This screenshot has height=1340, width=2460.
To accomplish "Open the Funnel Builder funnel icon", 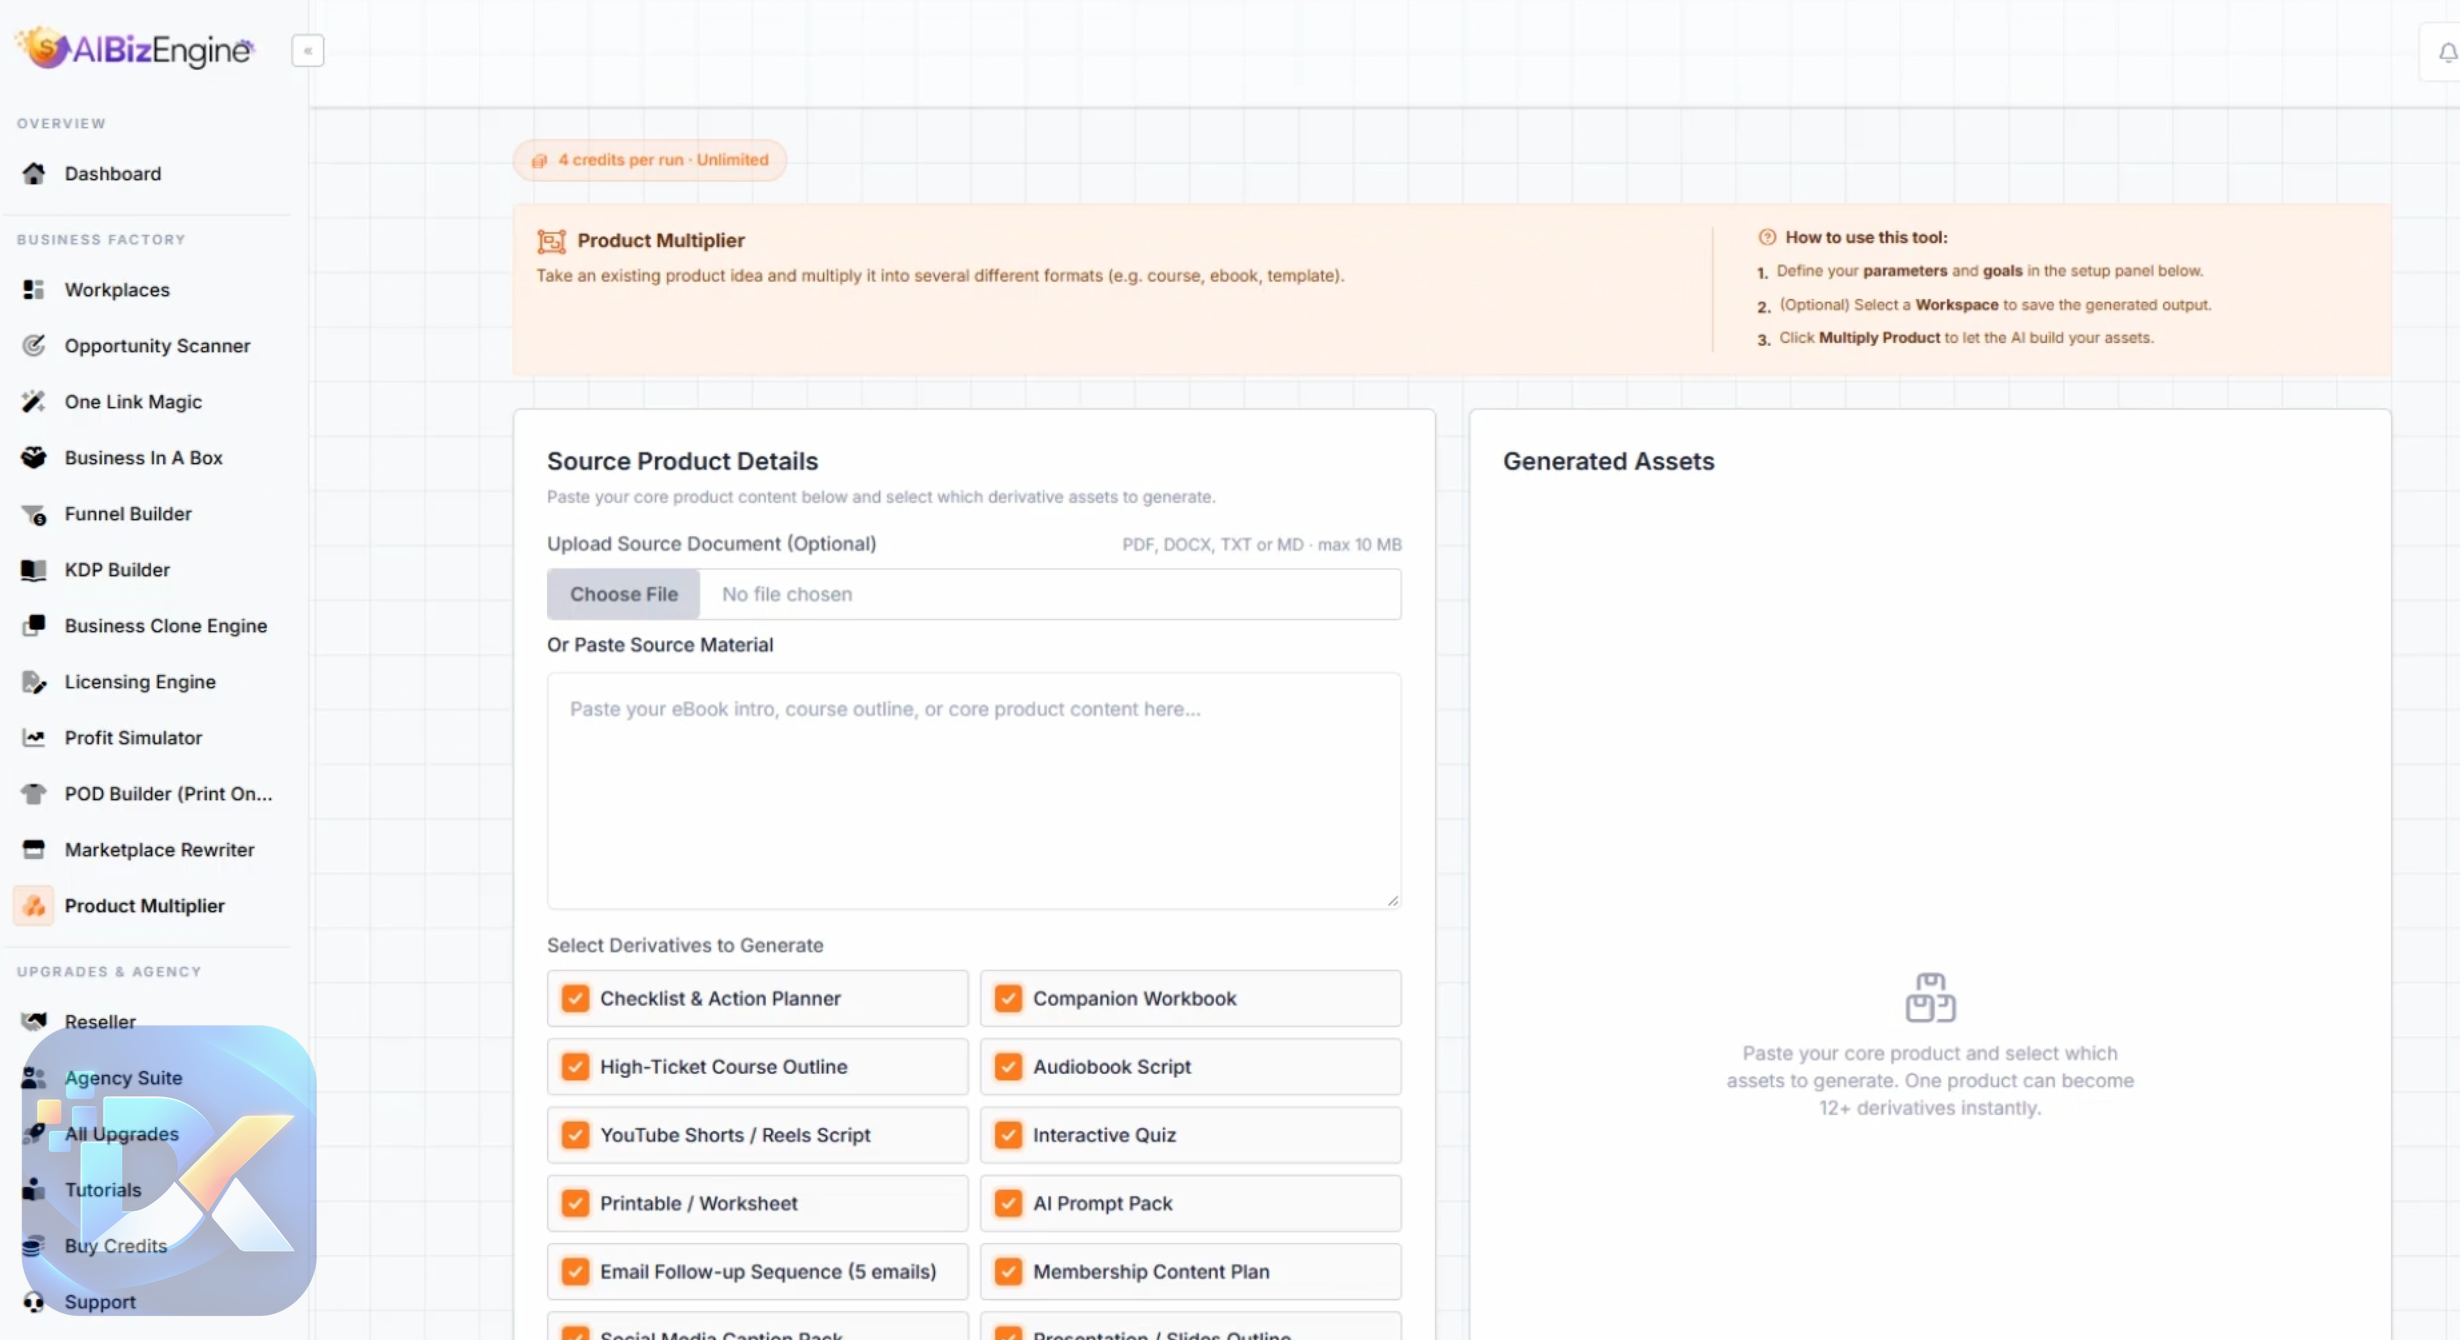I will pyautogui.click(x=34, y=514).
